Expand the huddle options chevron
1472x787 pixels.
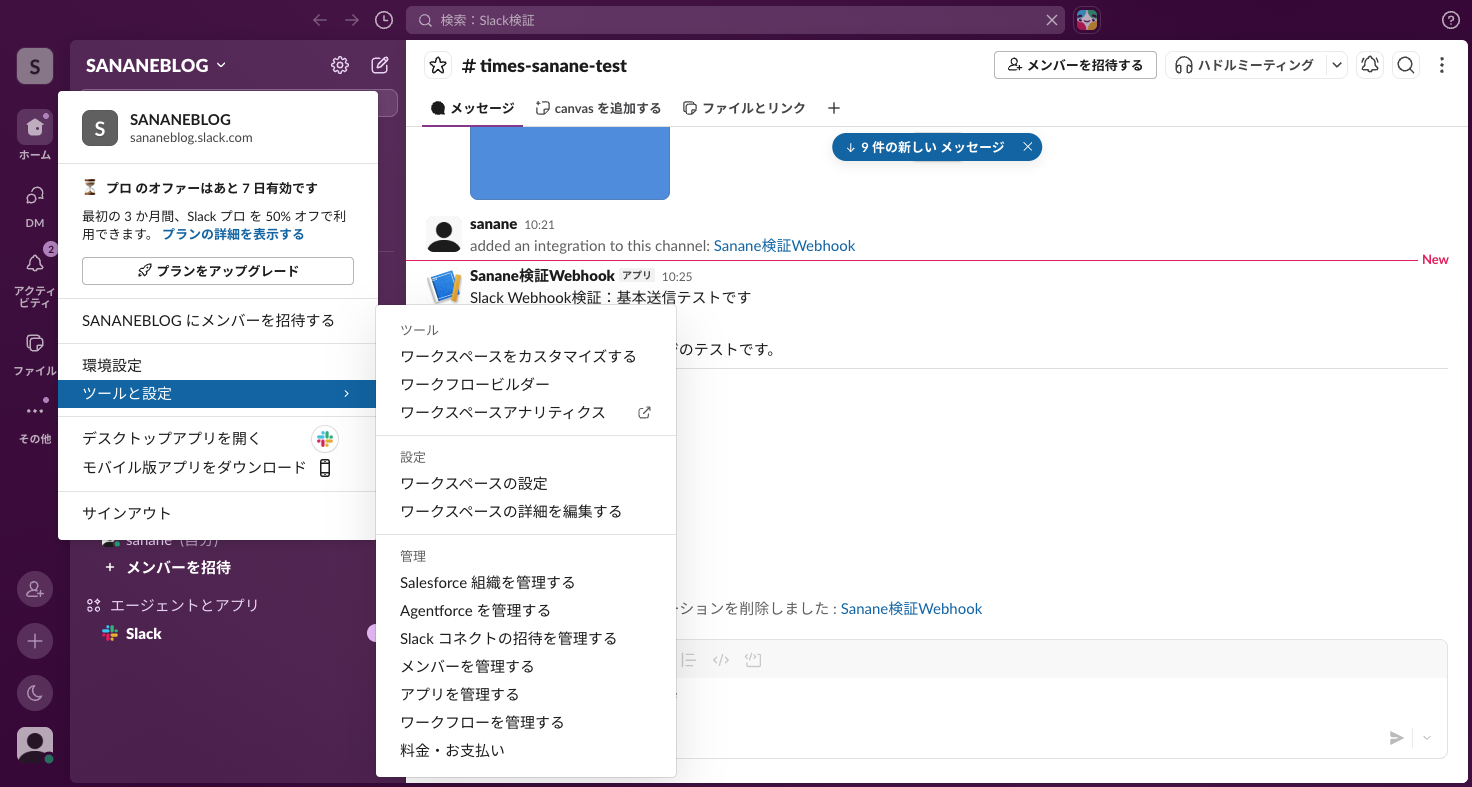tap(1337, 65)
